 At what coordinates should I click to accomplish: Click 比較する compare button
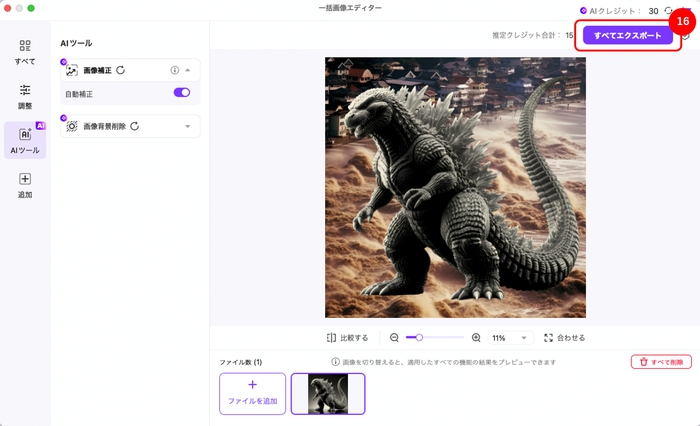pyautogui.click(x=347, y=338)
